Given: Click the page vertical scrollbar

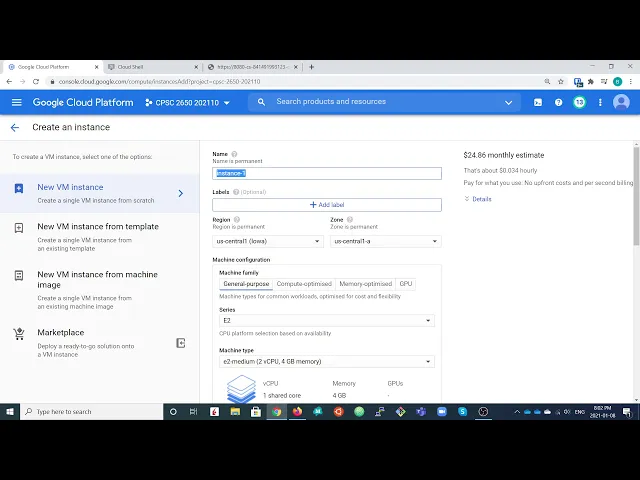Looking at the screenshot, I should 636,196.
